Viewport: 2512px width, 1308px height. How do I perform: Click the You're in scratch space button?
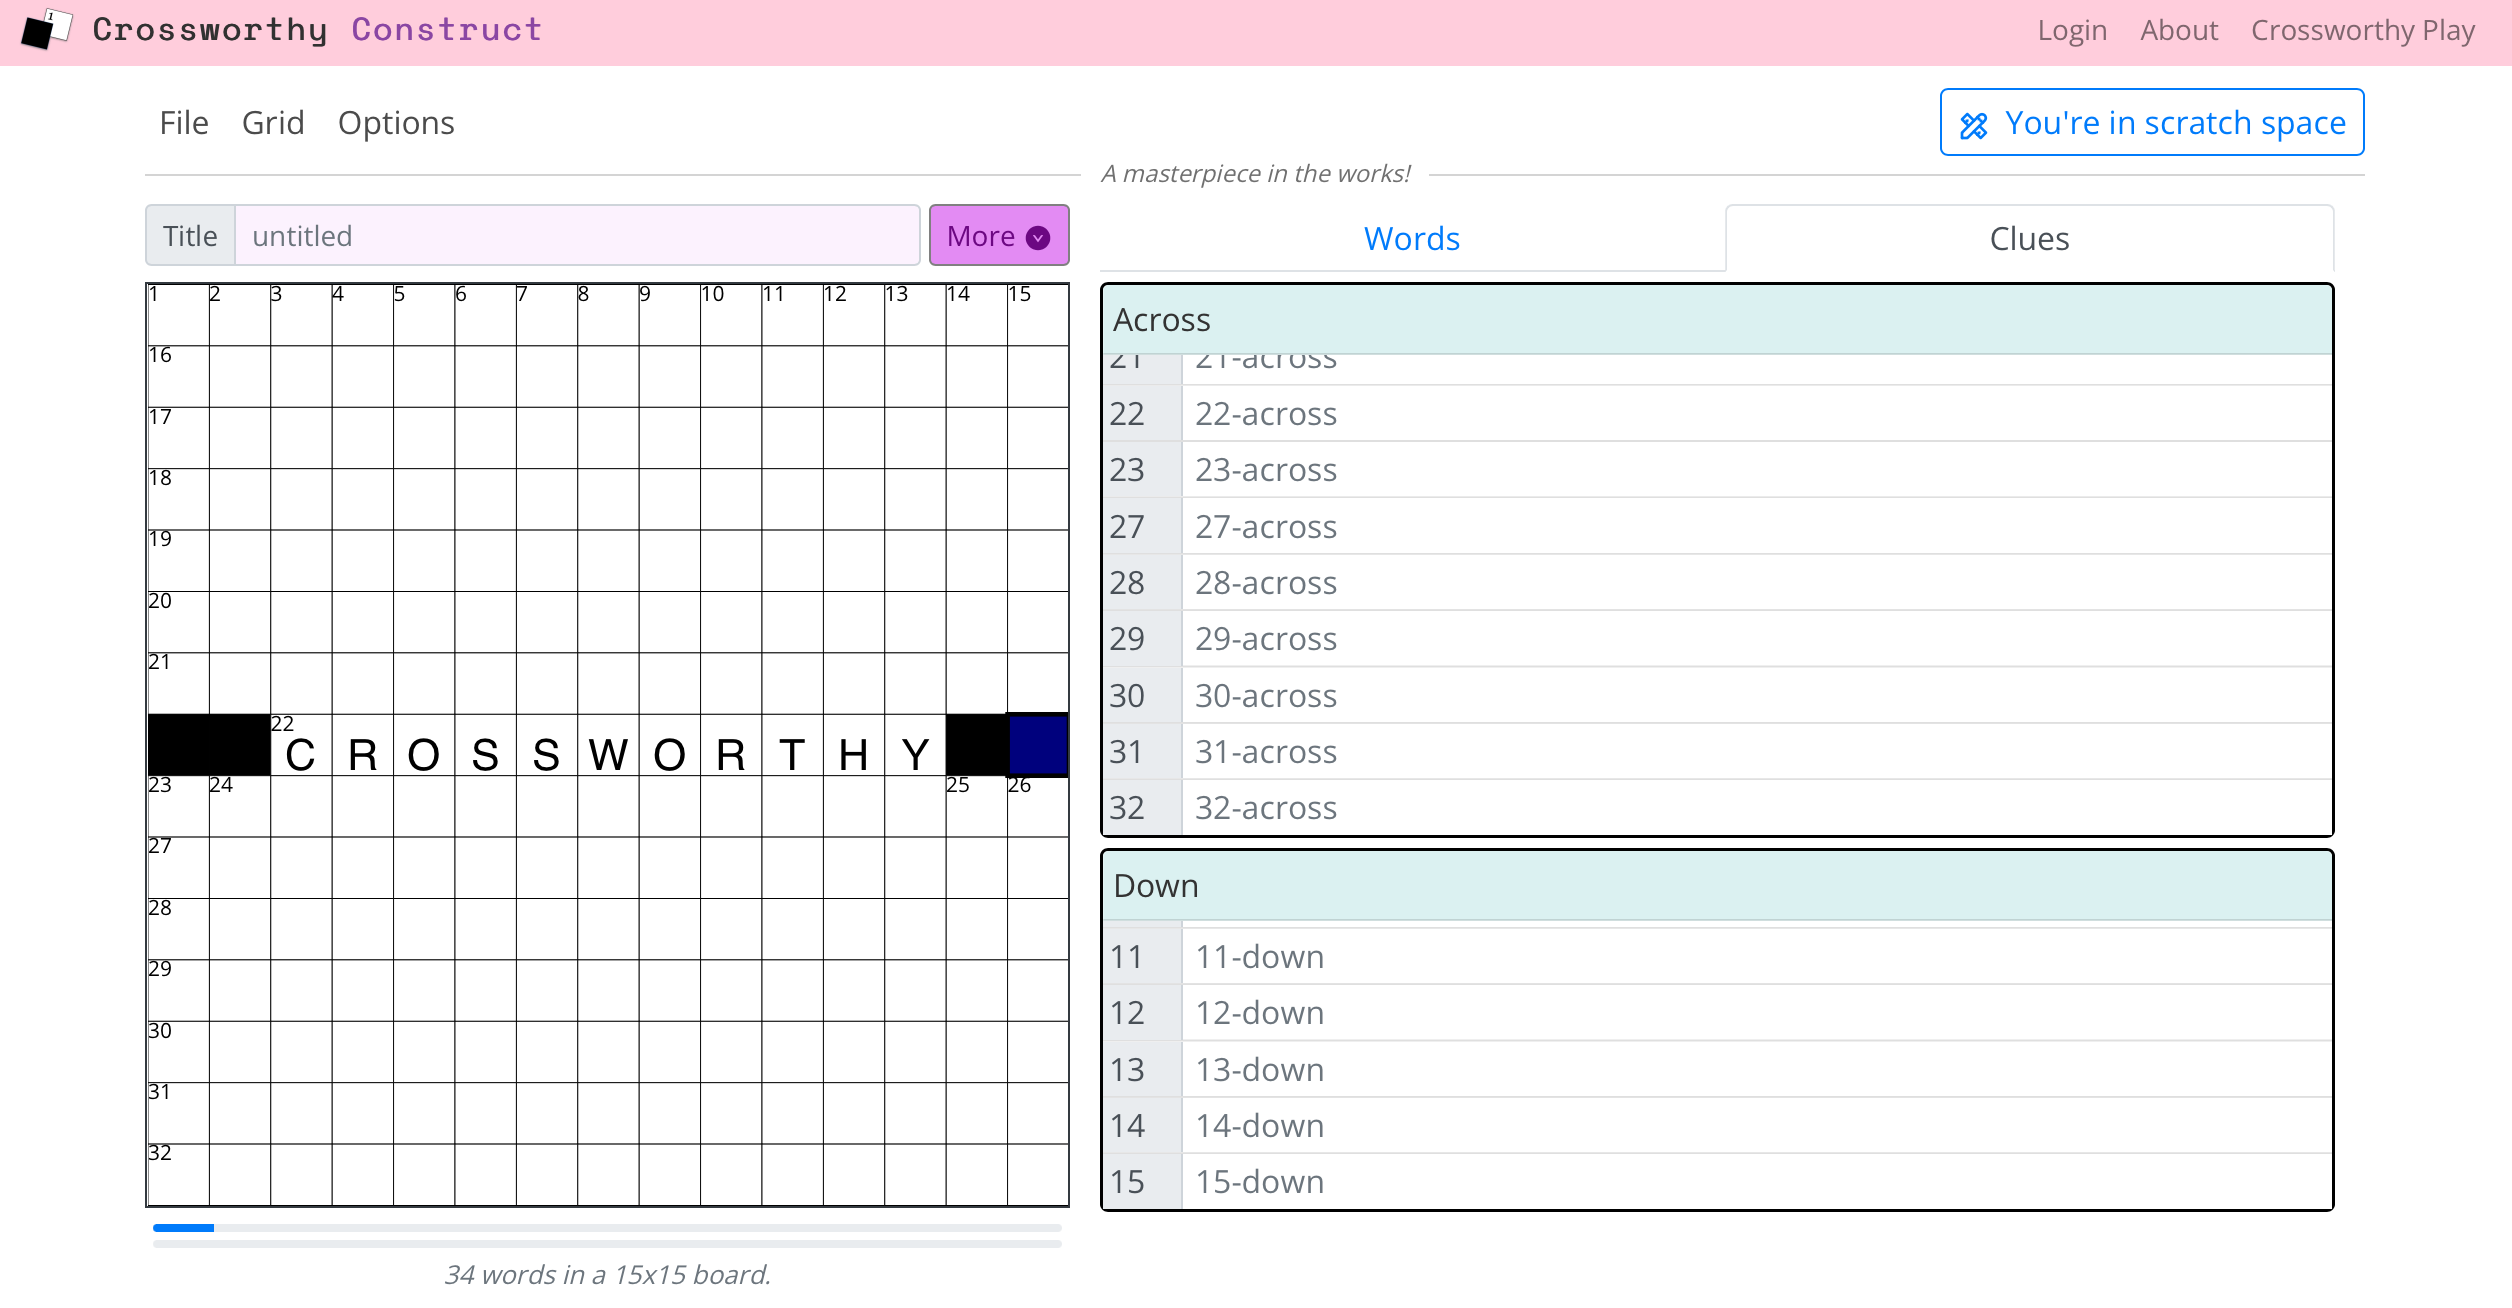[2150, 122]
